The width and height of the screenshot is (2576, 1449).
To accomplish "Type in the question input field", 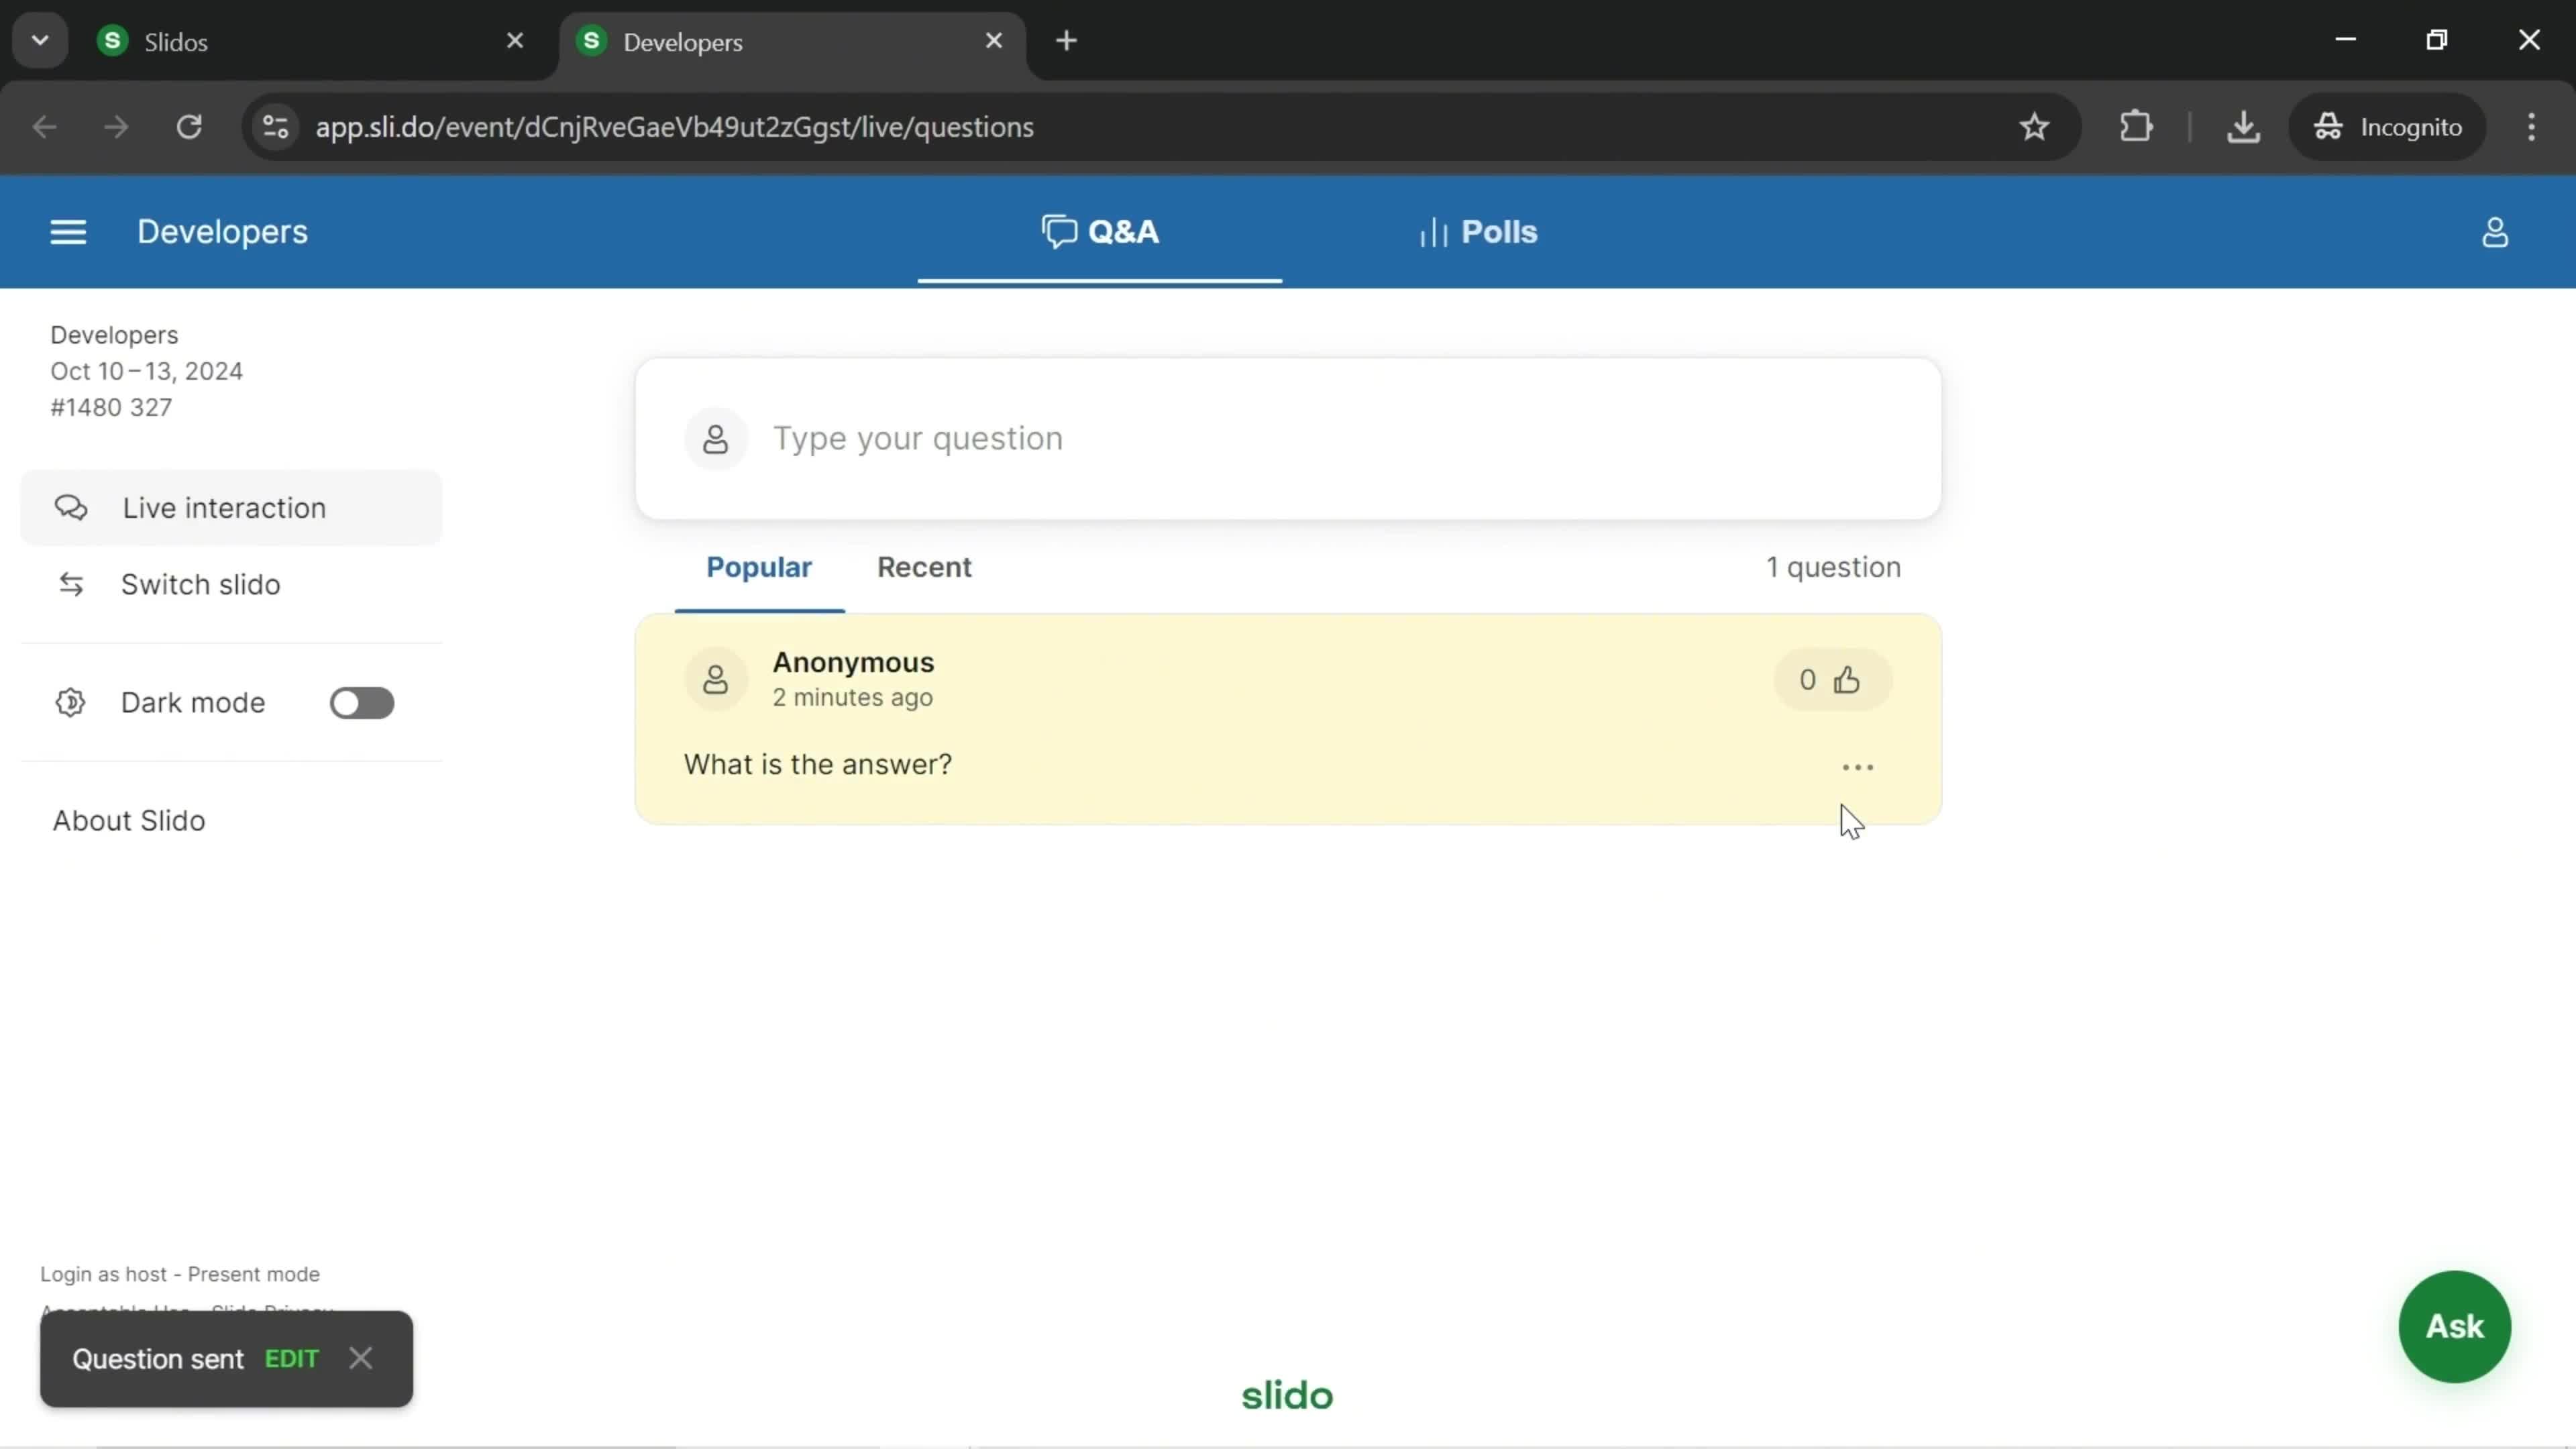I will (1288, 437).
